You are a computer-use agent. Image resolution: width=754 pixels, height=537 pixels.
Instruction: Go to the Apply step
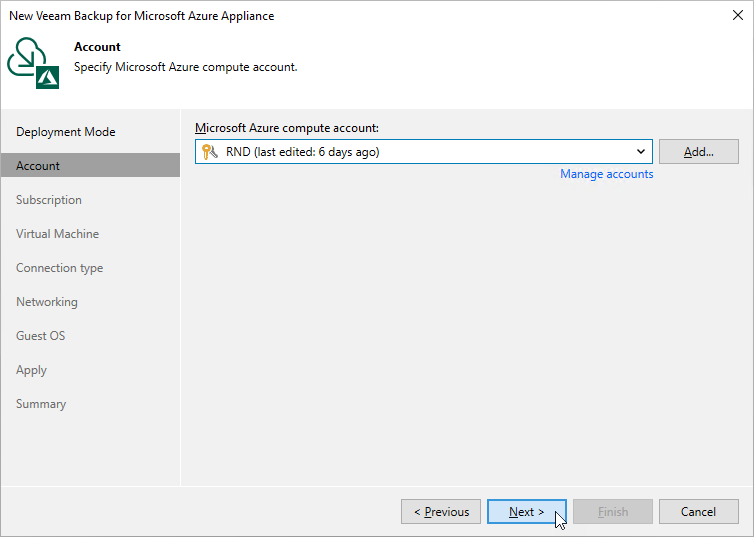31,370
